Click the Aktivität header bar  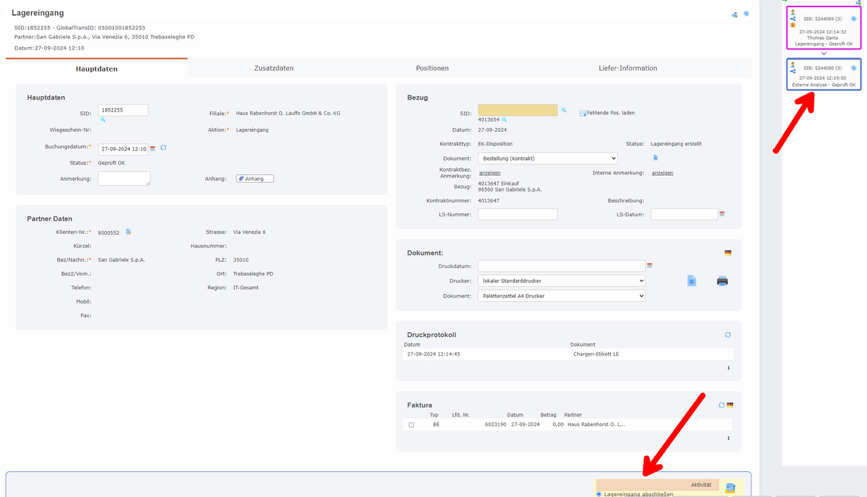657,485
